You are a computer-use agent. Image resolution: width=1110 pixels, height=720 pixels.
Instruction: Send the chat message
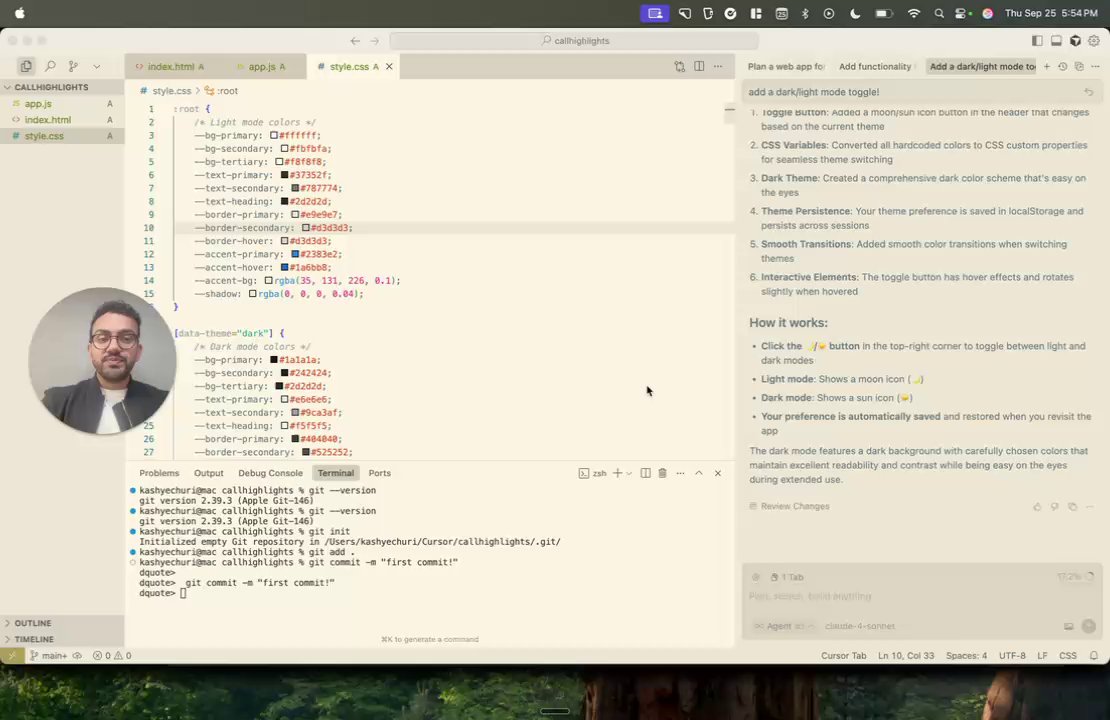[x=1089, y=626]
